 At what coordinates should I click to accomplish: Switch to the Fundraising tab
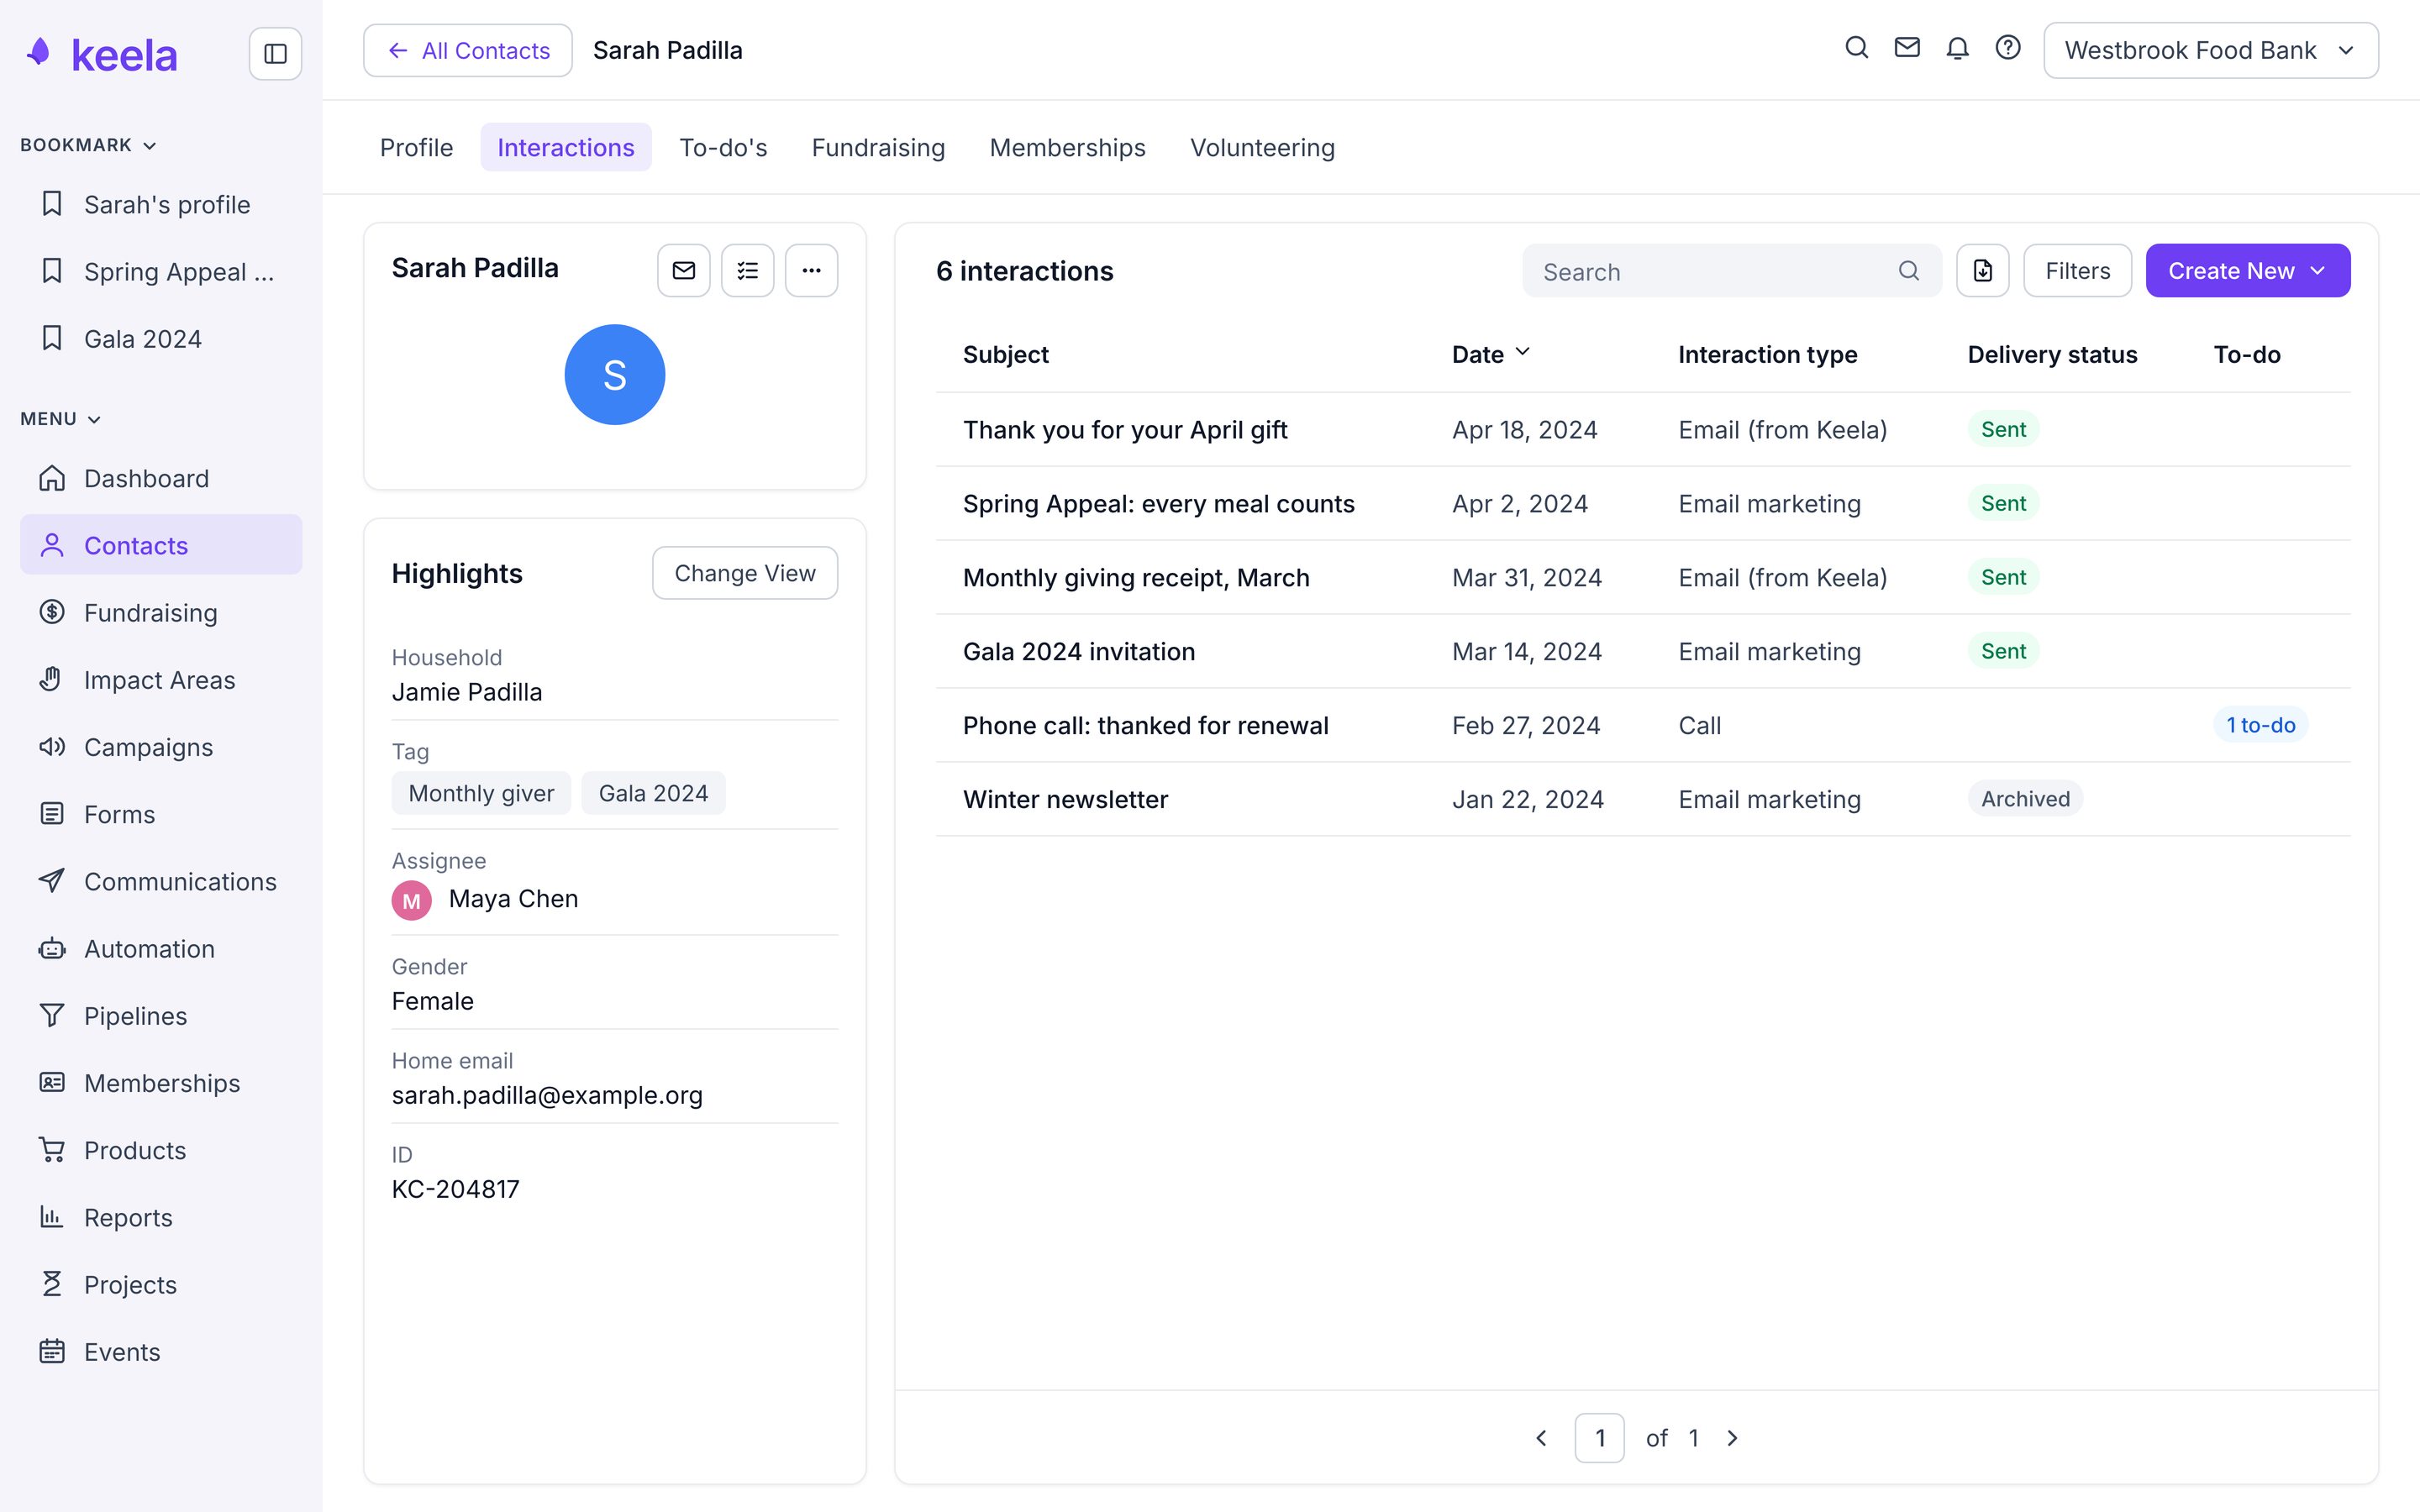point(878,147)
